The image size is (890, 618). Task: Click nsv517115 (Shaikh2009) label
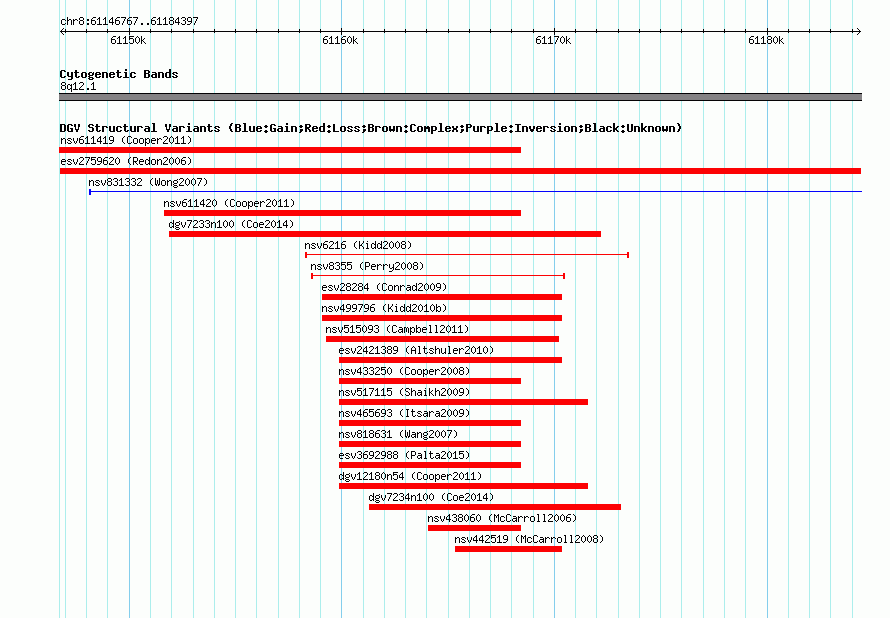click(x=404, y=392)
